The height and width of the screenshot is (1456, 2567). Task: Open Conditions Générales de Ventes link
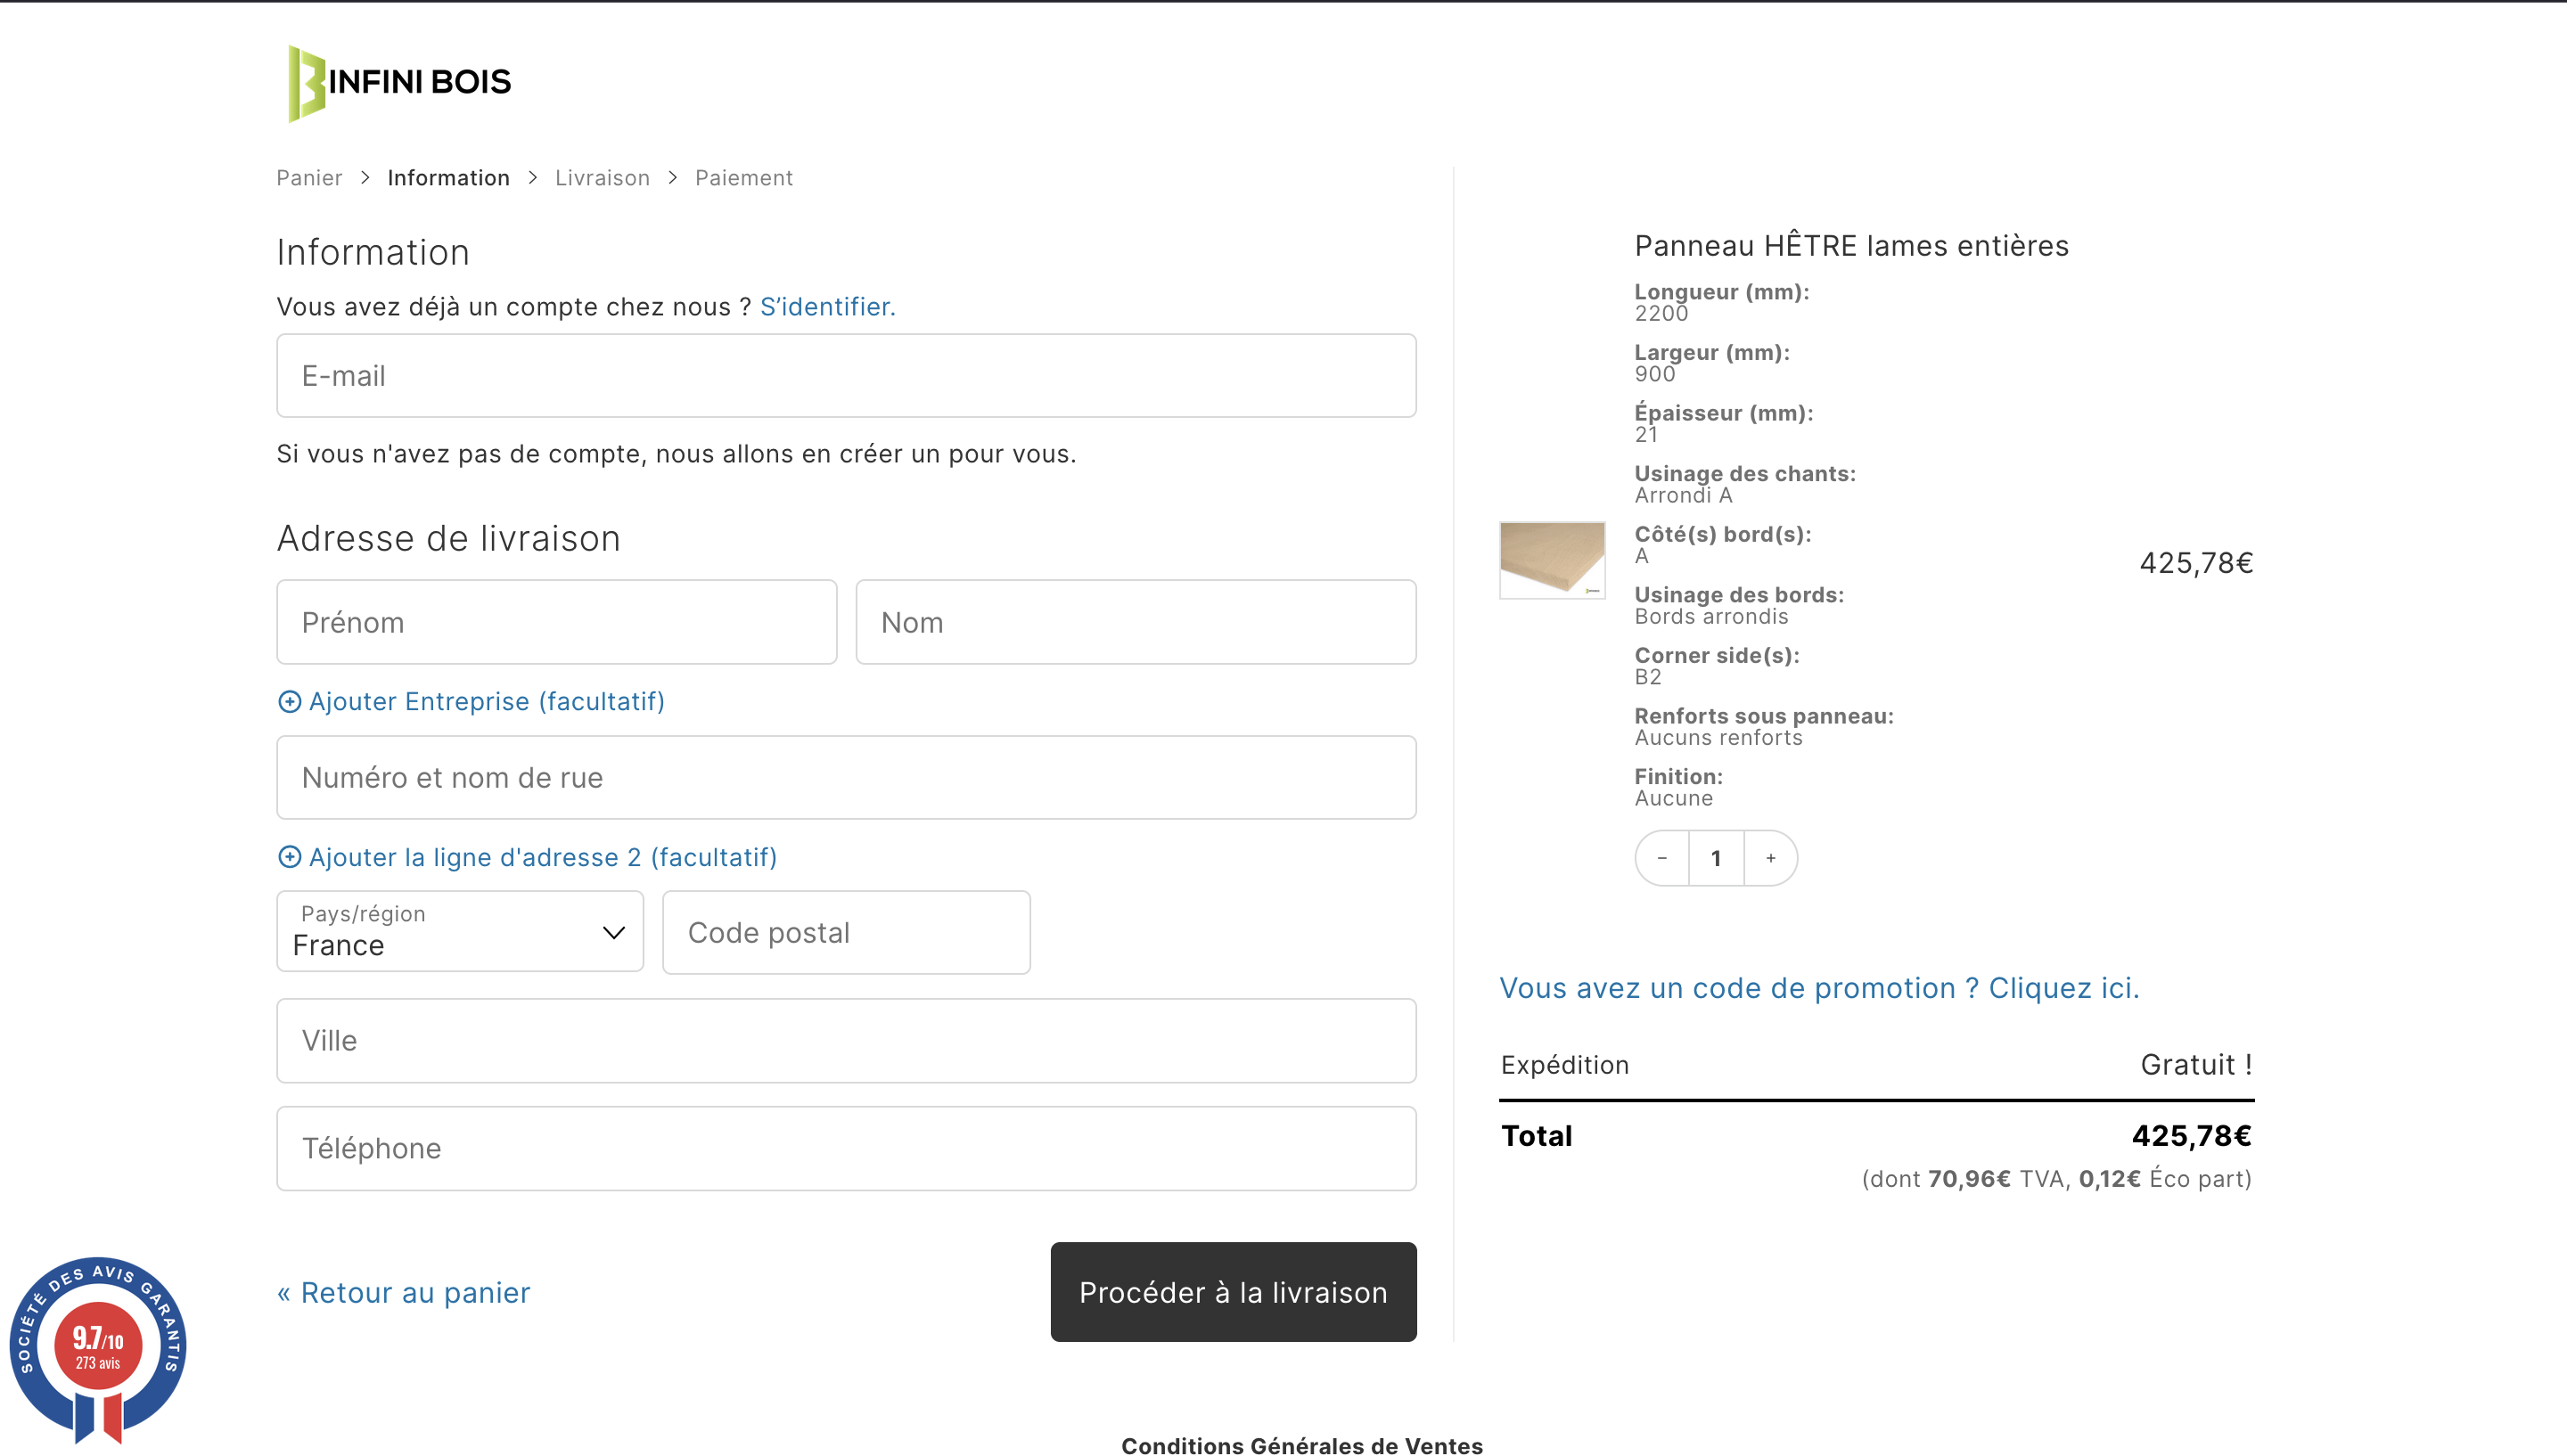tap(1302, 1445)
